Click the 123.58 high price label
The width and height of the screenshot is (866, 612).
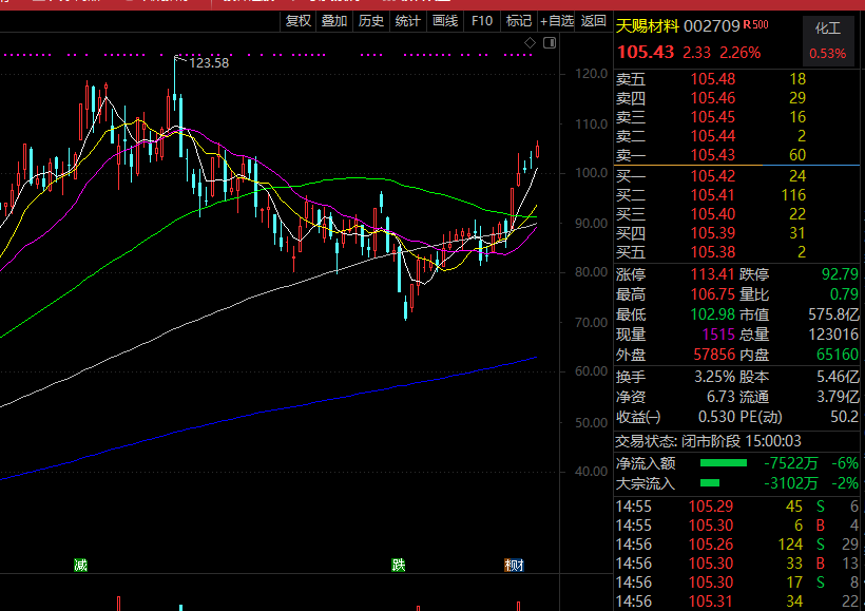[x=209, y=63]
